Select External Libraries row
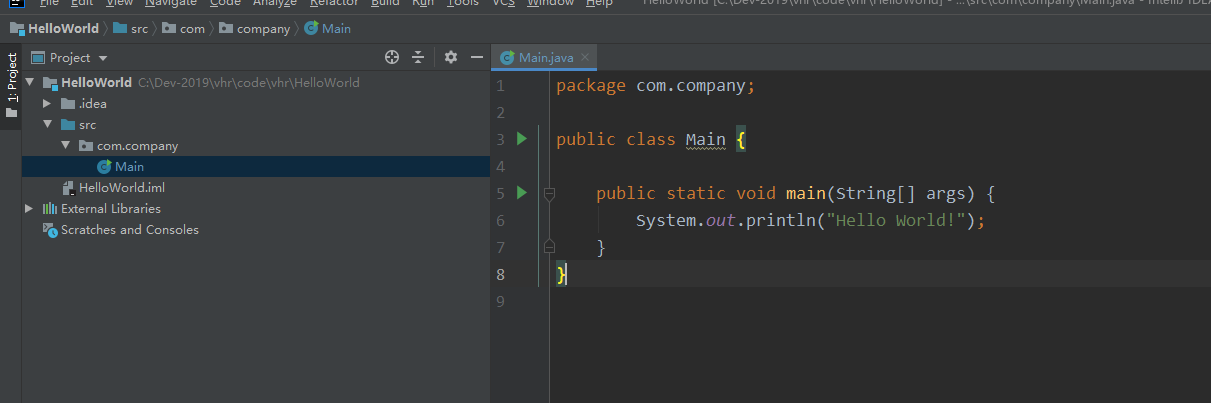The width and height of the screenshot is (1211, 403). point(256,209)
